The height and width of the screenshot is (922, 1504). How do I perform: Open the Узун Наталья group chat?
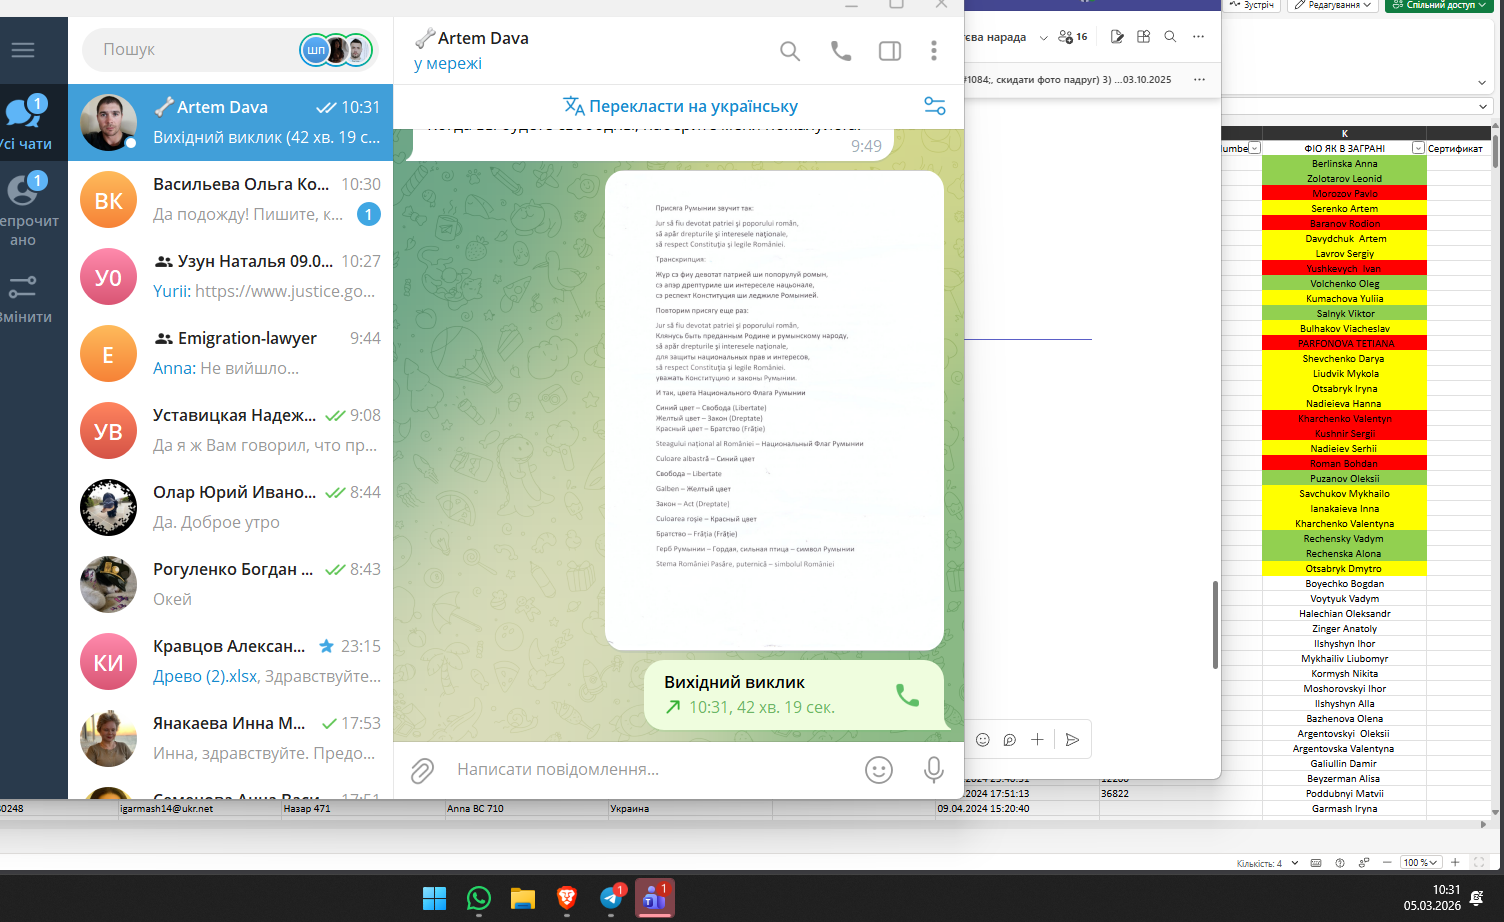click(230, 276)
